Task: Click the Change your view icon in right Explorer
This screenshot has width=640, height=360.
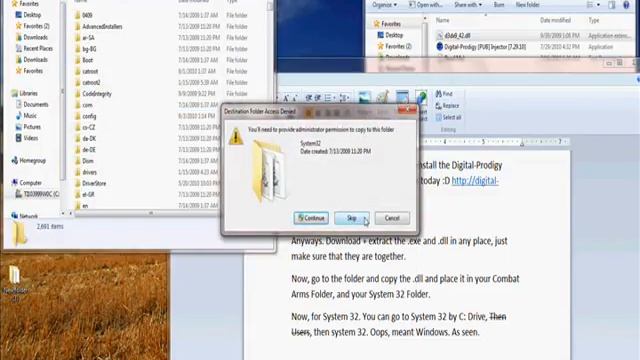Action: pyautogui.click(x=590, y=5)
